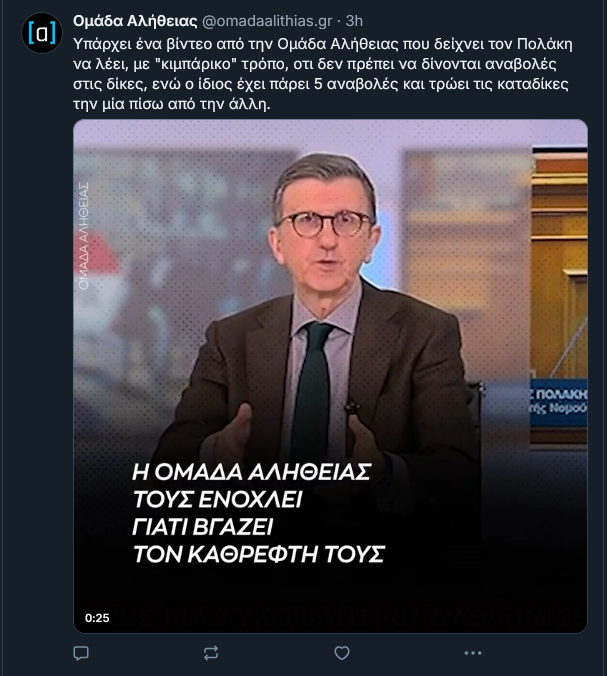Image resolution: width=607 pixels, height=676 pixels.
Task: Click the blue ΠΟΛΑΚΗ name banner in video
Action: tap(558, 403)
